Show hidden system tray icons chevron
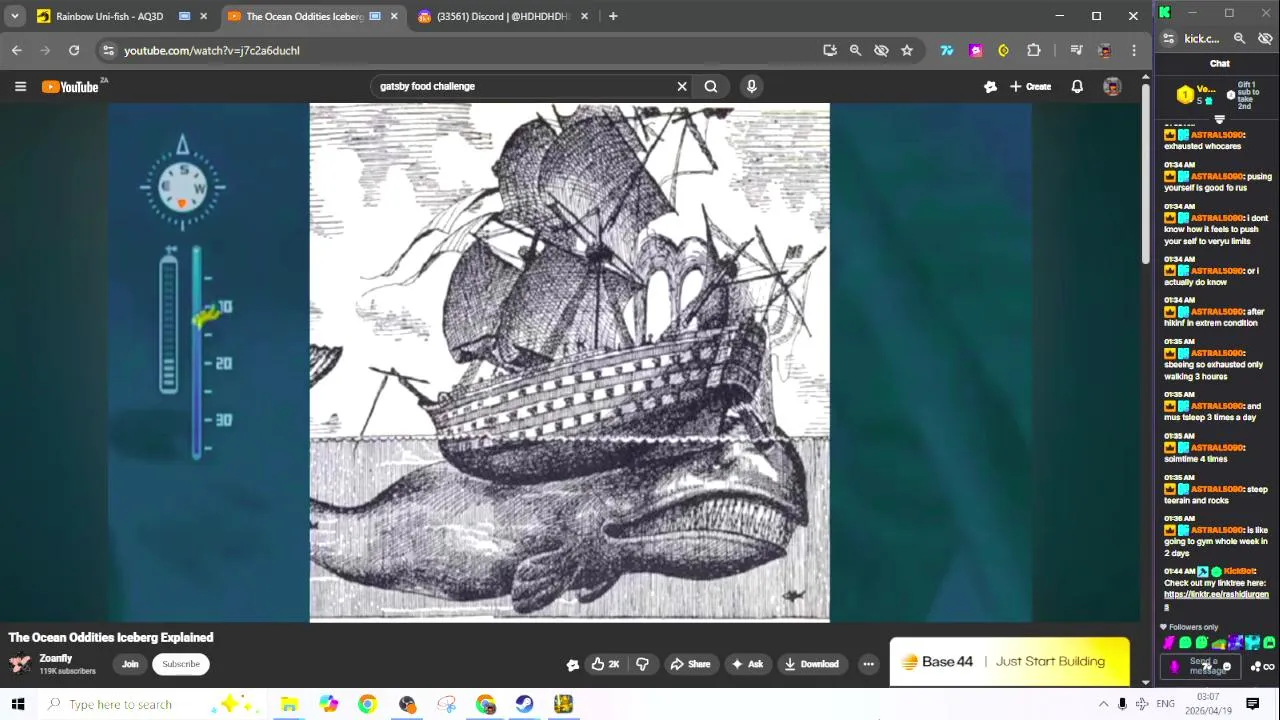Image resolution: width=1280 pixels, height=720 pixels. 1103,704
